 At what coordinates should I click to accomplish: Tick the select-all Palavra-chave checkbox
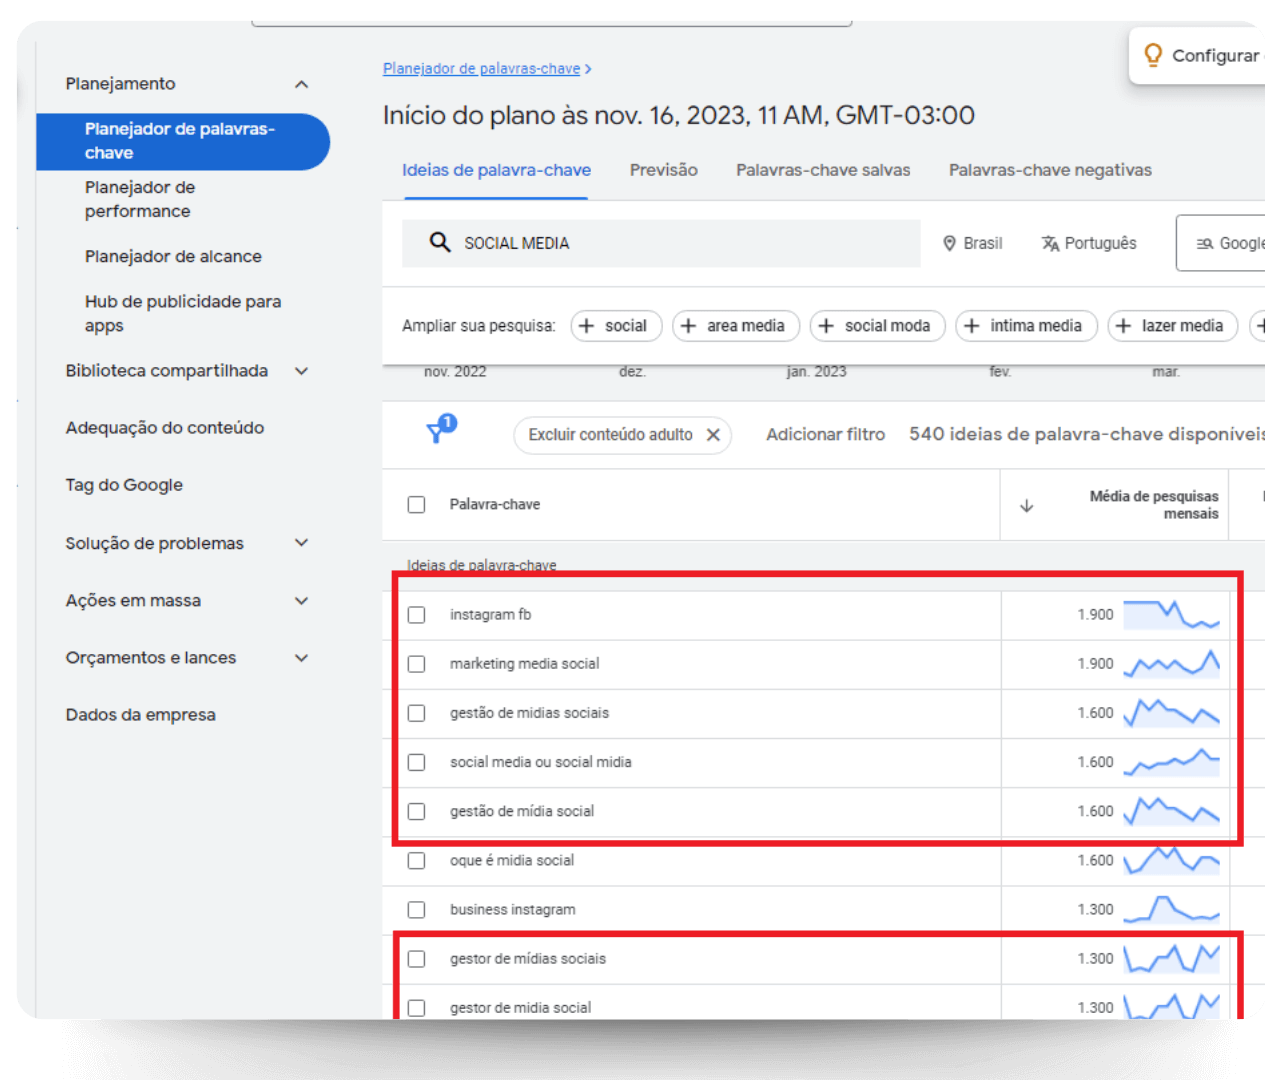click(x=417, y=505)
